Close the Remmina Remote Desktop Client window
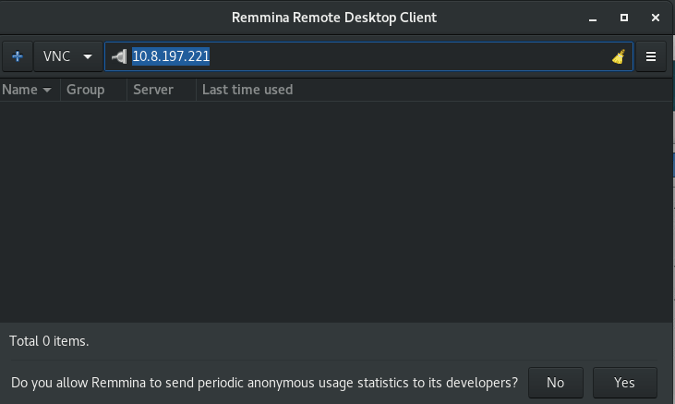Viewport: 675px width, 404px height. tap(653, 17)
